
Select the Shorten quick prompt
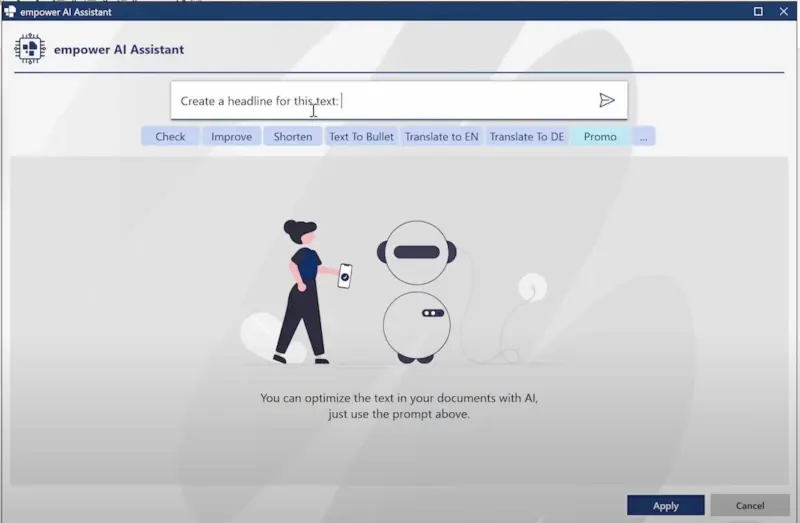coord(293,136)
